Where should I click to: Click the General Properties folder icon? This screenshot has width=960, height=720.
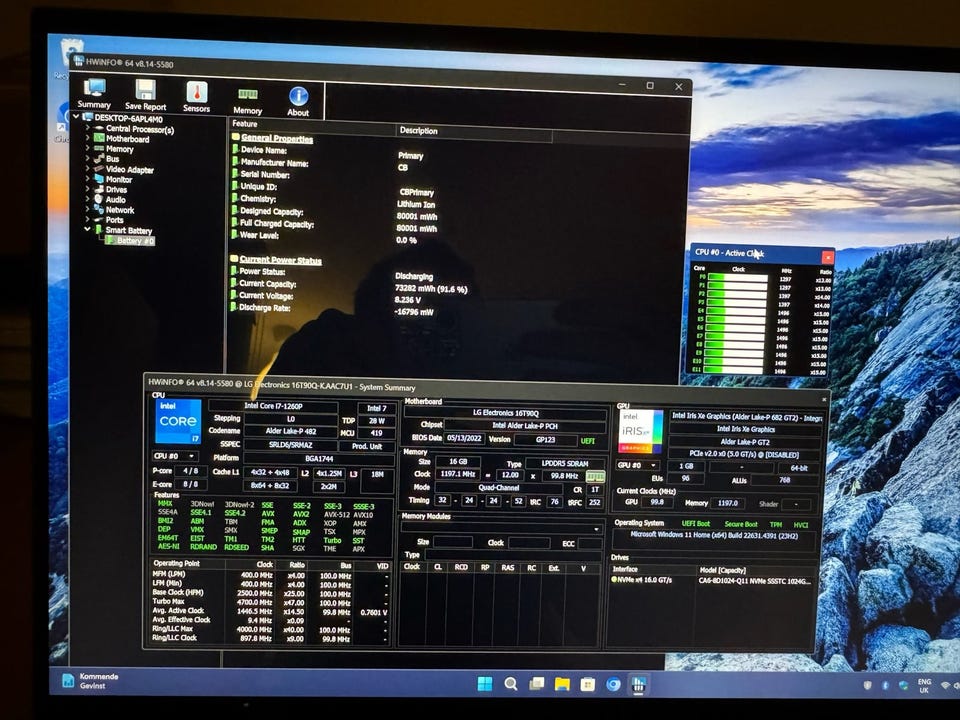click(x=235, y=137)
